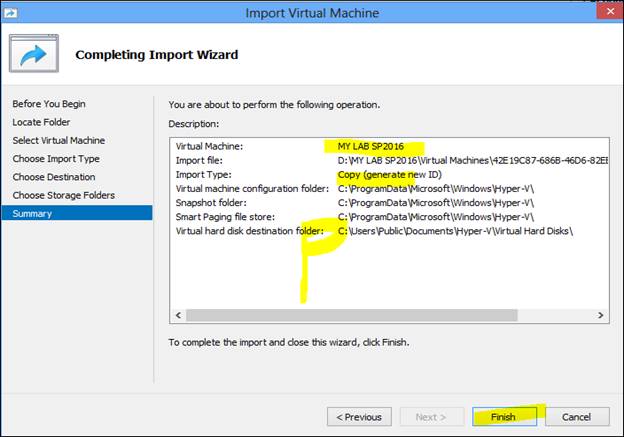
Task: Click the Virtual Machine name MY LAB SP2016
Action: (x=377, y=146)
